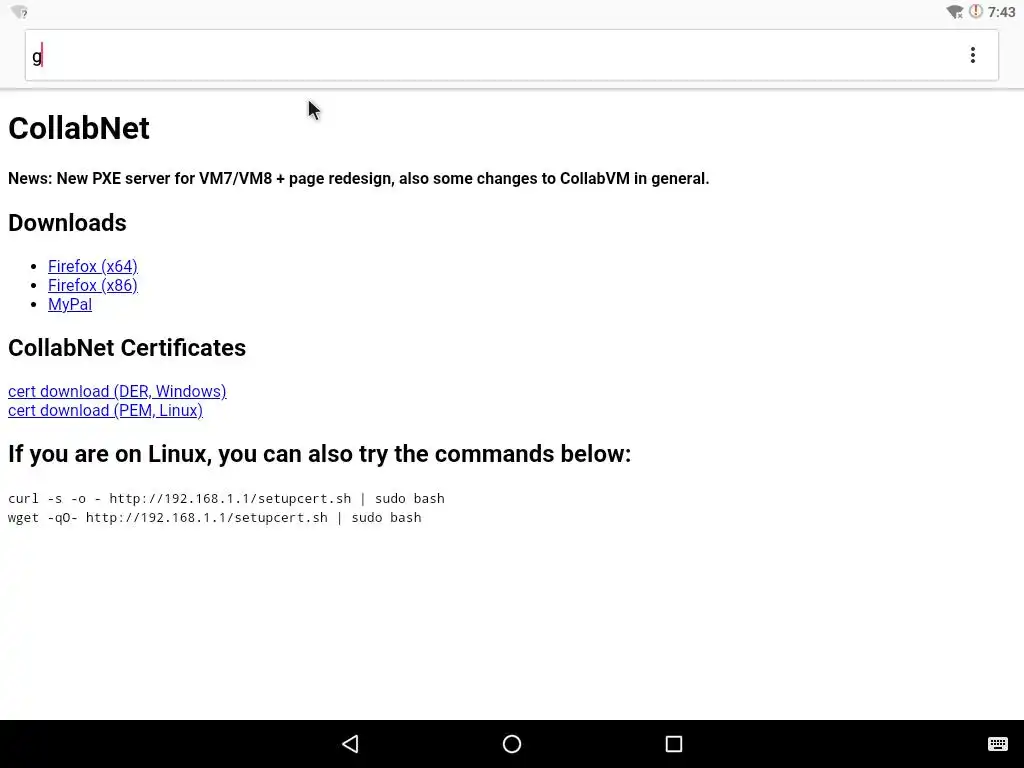Tap the Wi-Fi status icon in top right
This screenshot has height=768, width=1024.
pos(955,12)
